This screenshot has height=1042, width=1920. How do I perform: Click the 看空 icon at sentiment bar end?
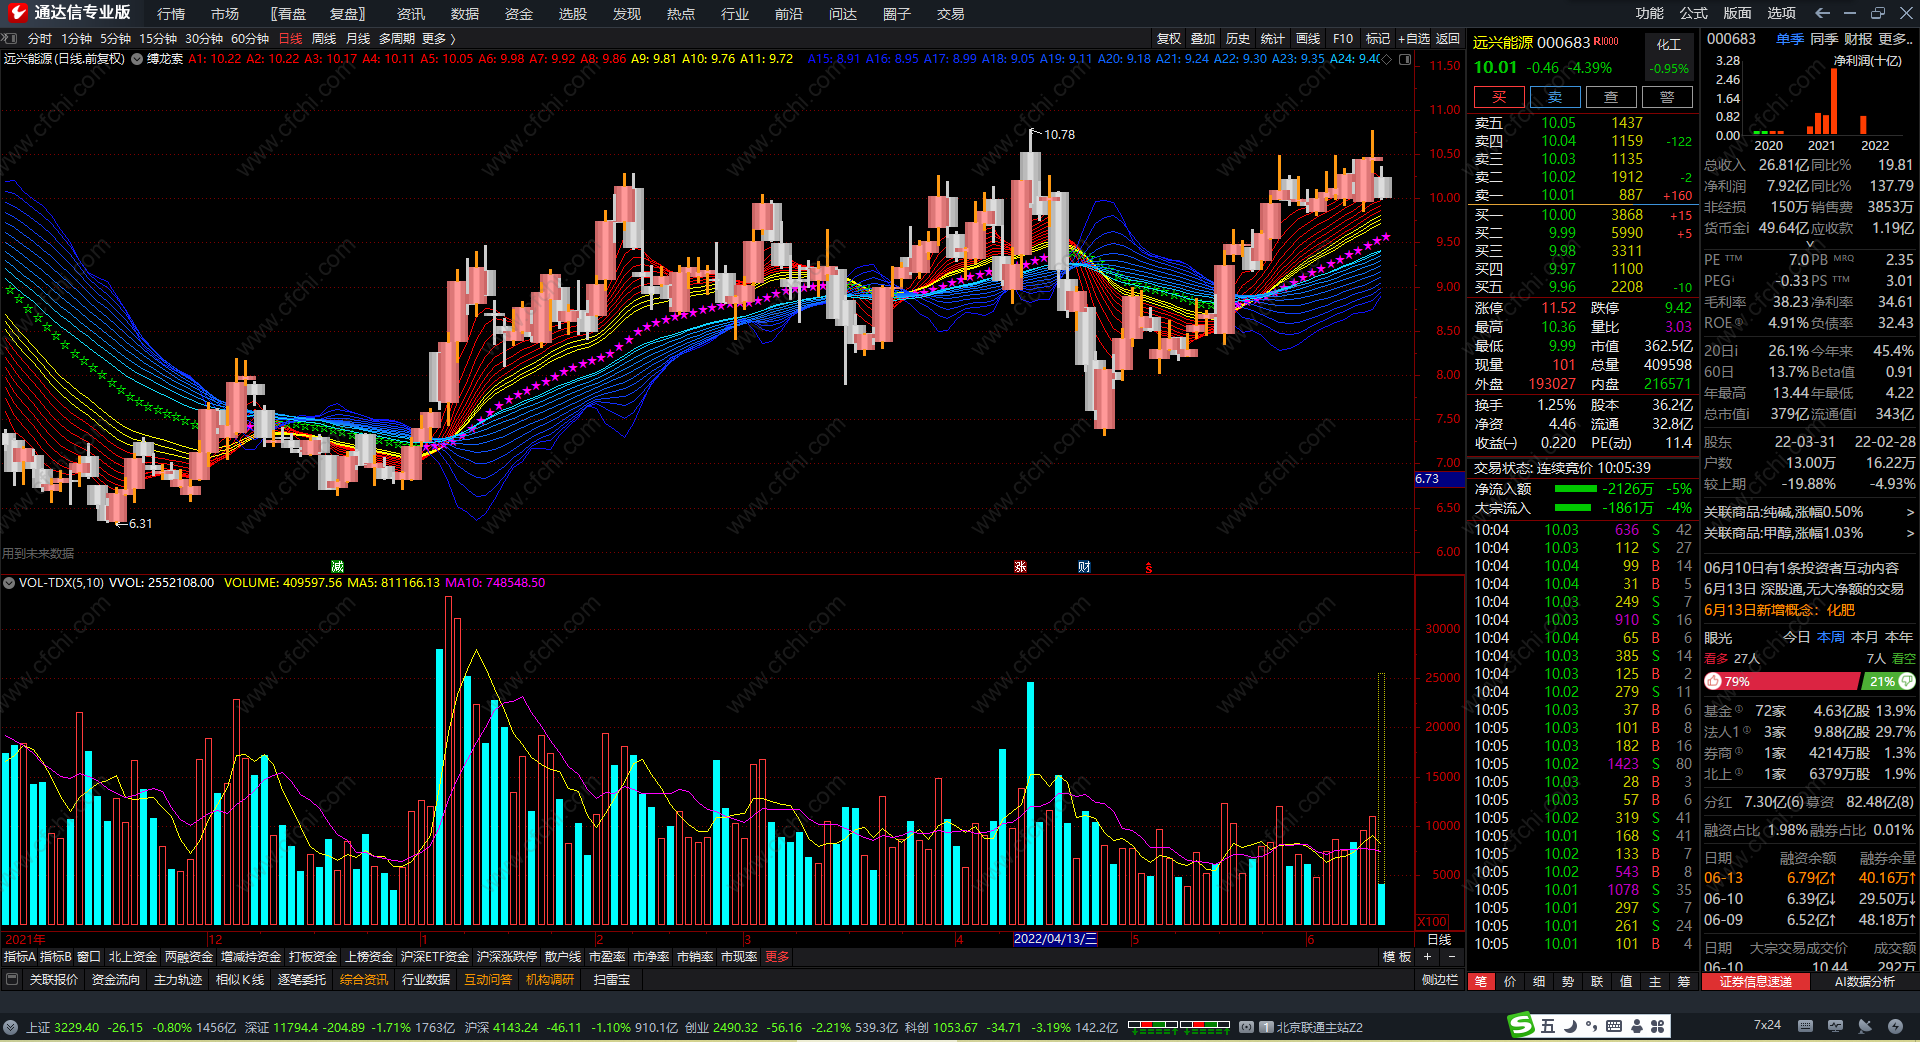(1906, 681)
